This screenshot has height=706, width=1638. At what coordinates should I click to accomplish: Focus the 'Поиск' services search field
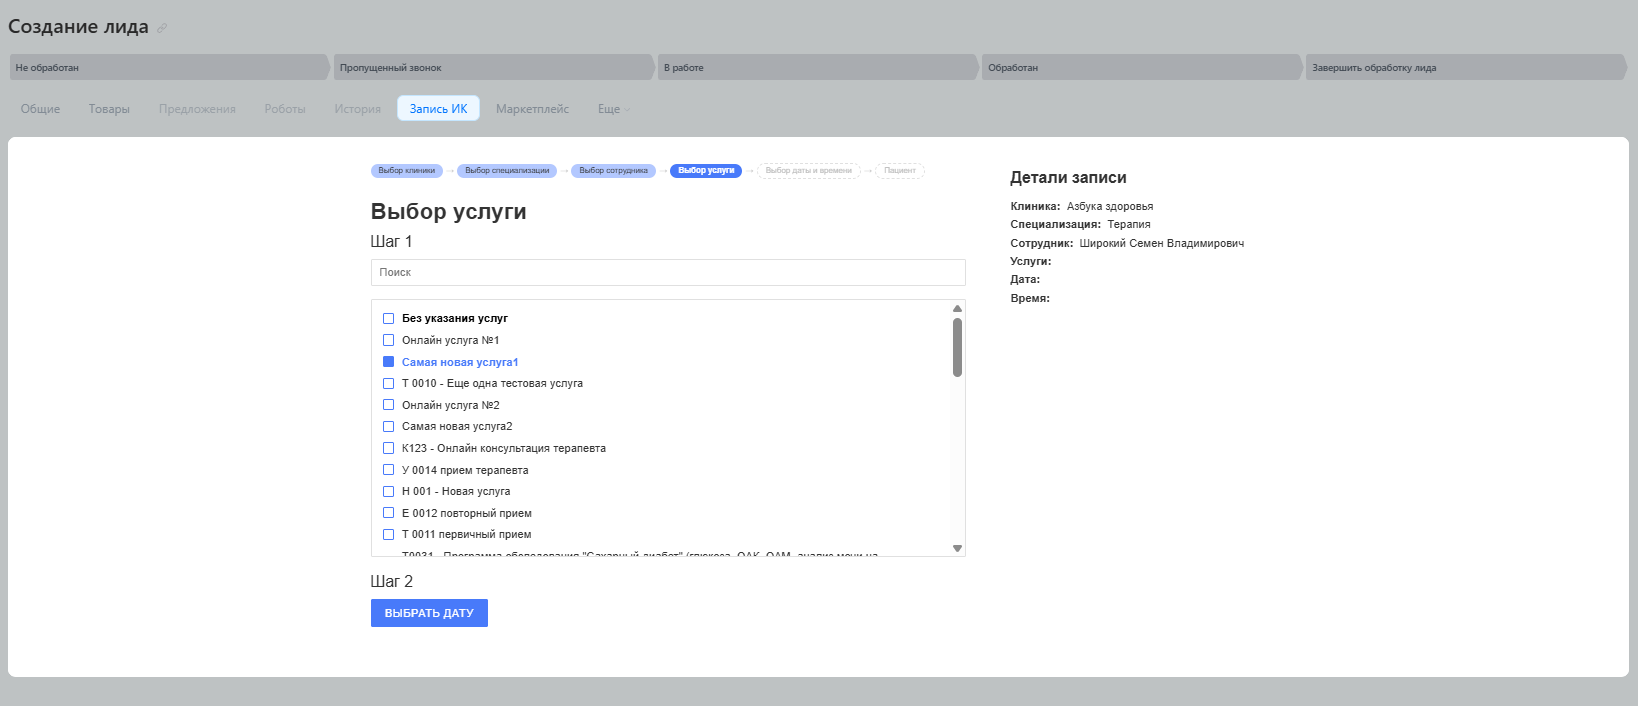coord(668,272)
